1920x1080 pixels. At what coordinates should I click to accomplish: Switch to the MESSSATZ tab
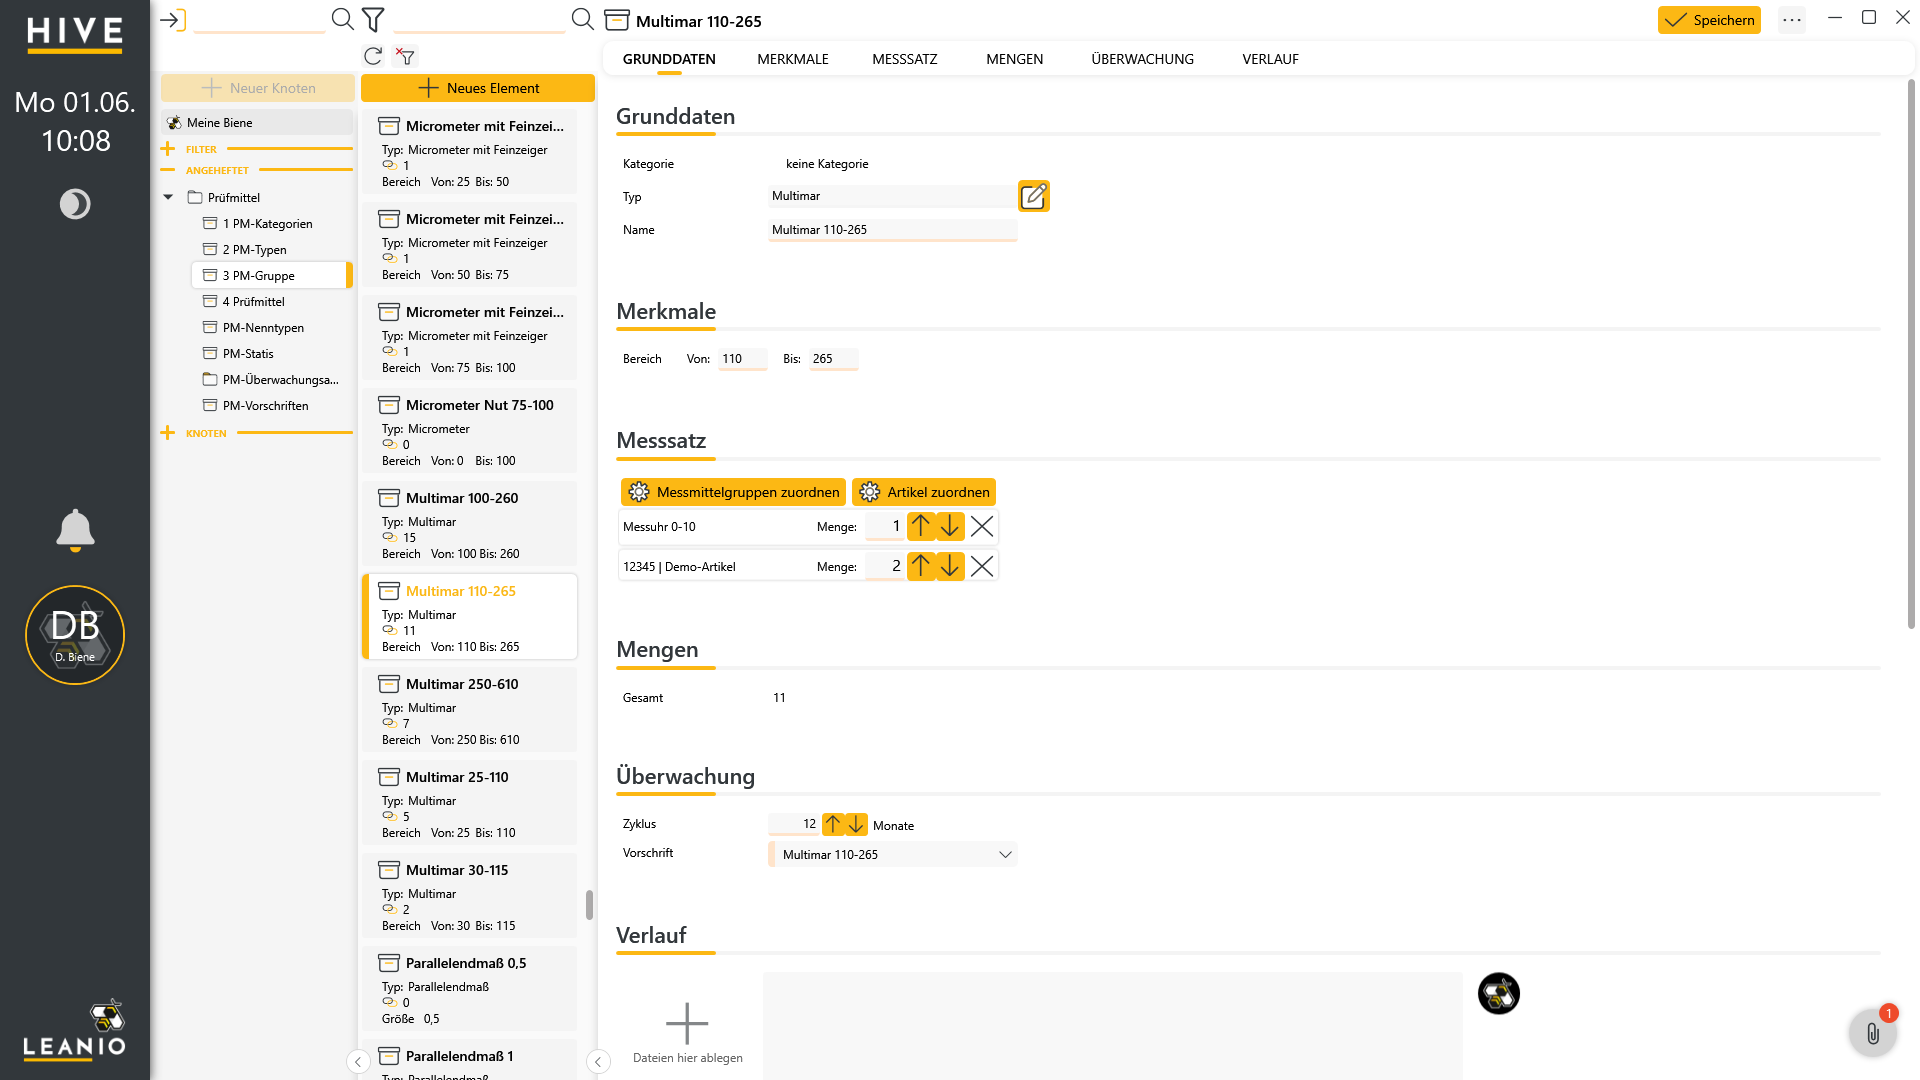point(905,59)
